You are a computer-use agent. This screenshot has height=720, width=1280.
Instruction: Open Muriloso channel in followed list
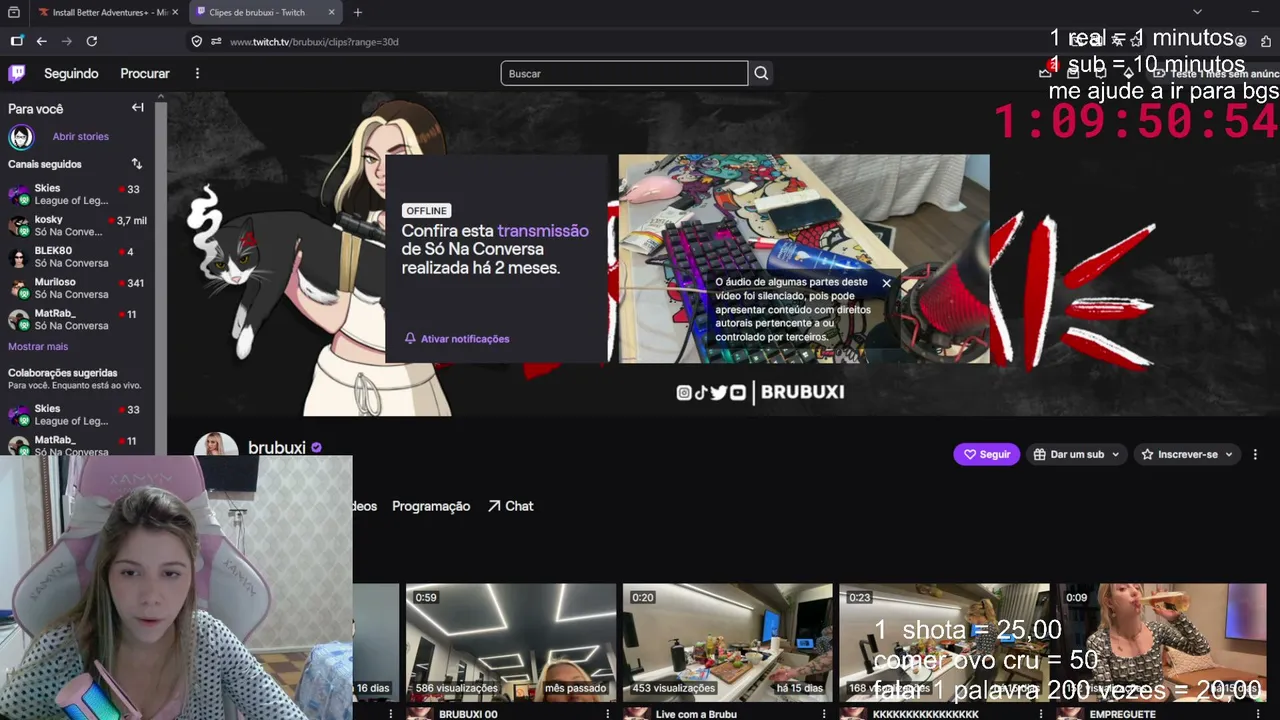coord(77,288)
